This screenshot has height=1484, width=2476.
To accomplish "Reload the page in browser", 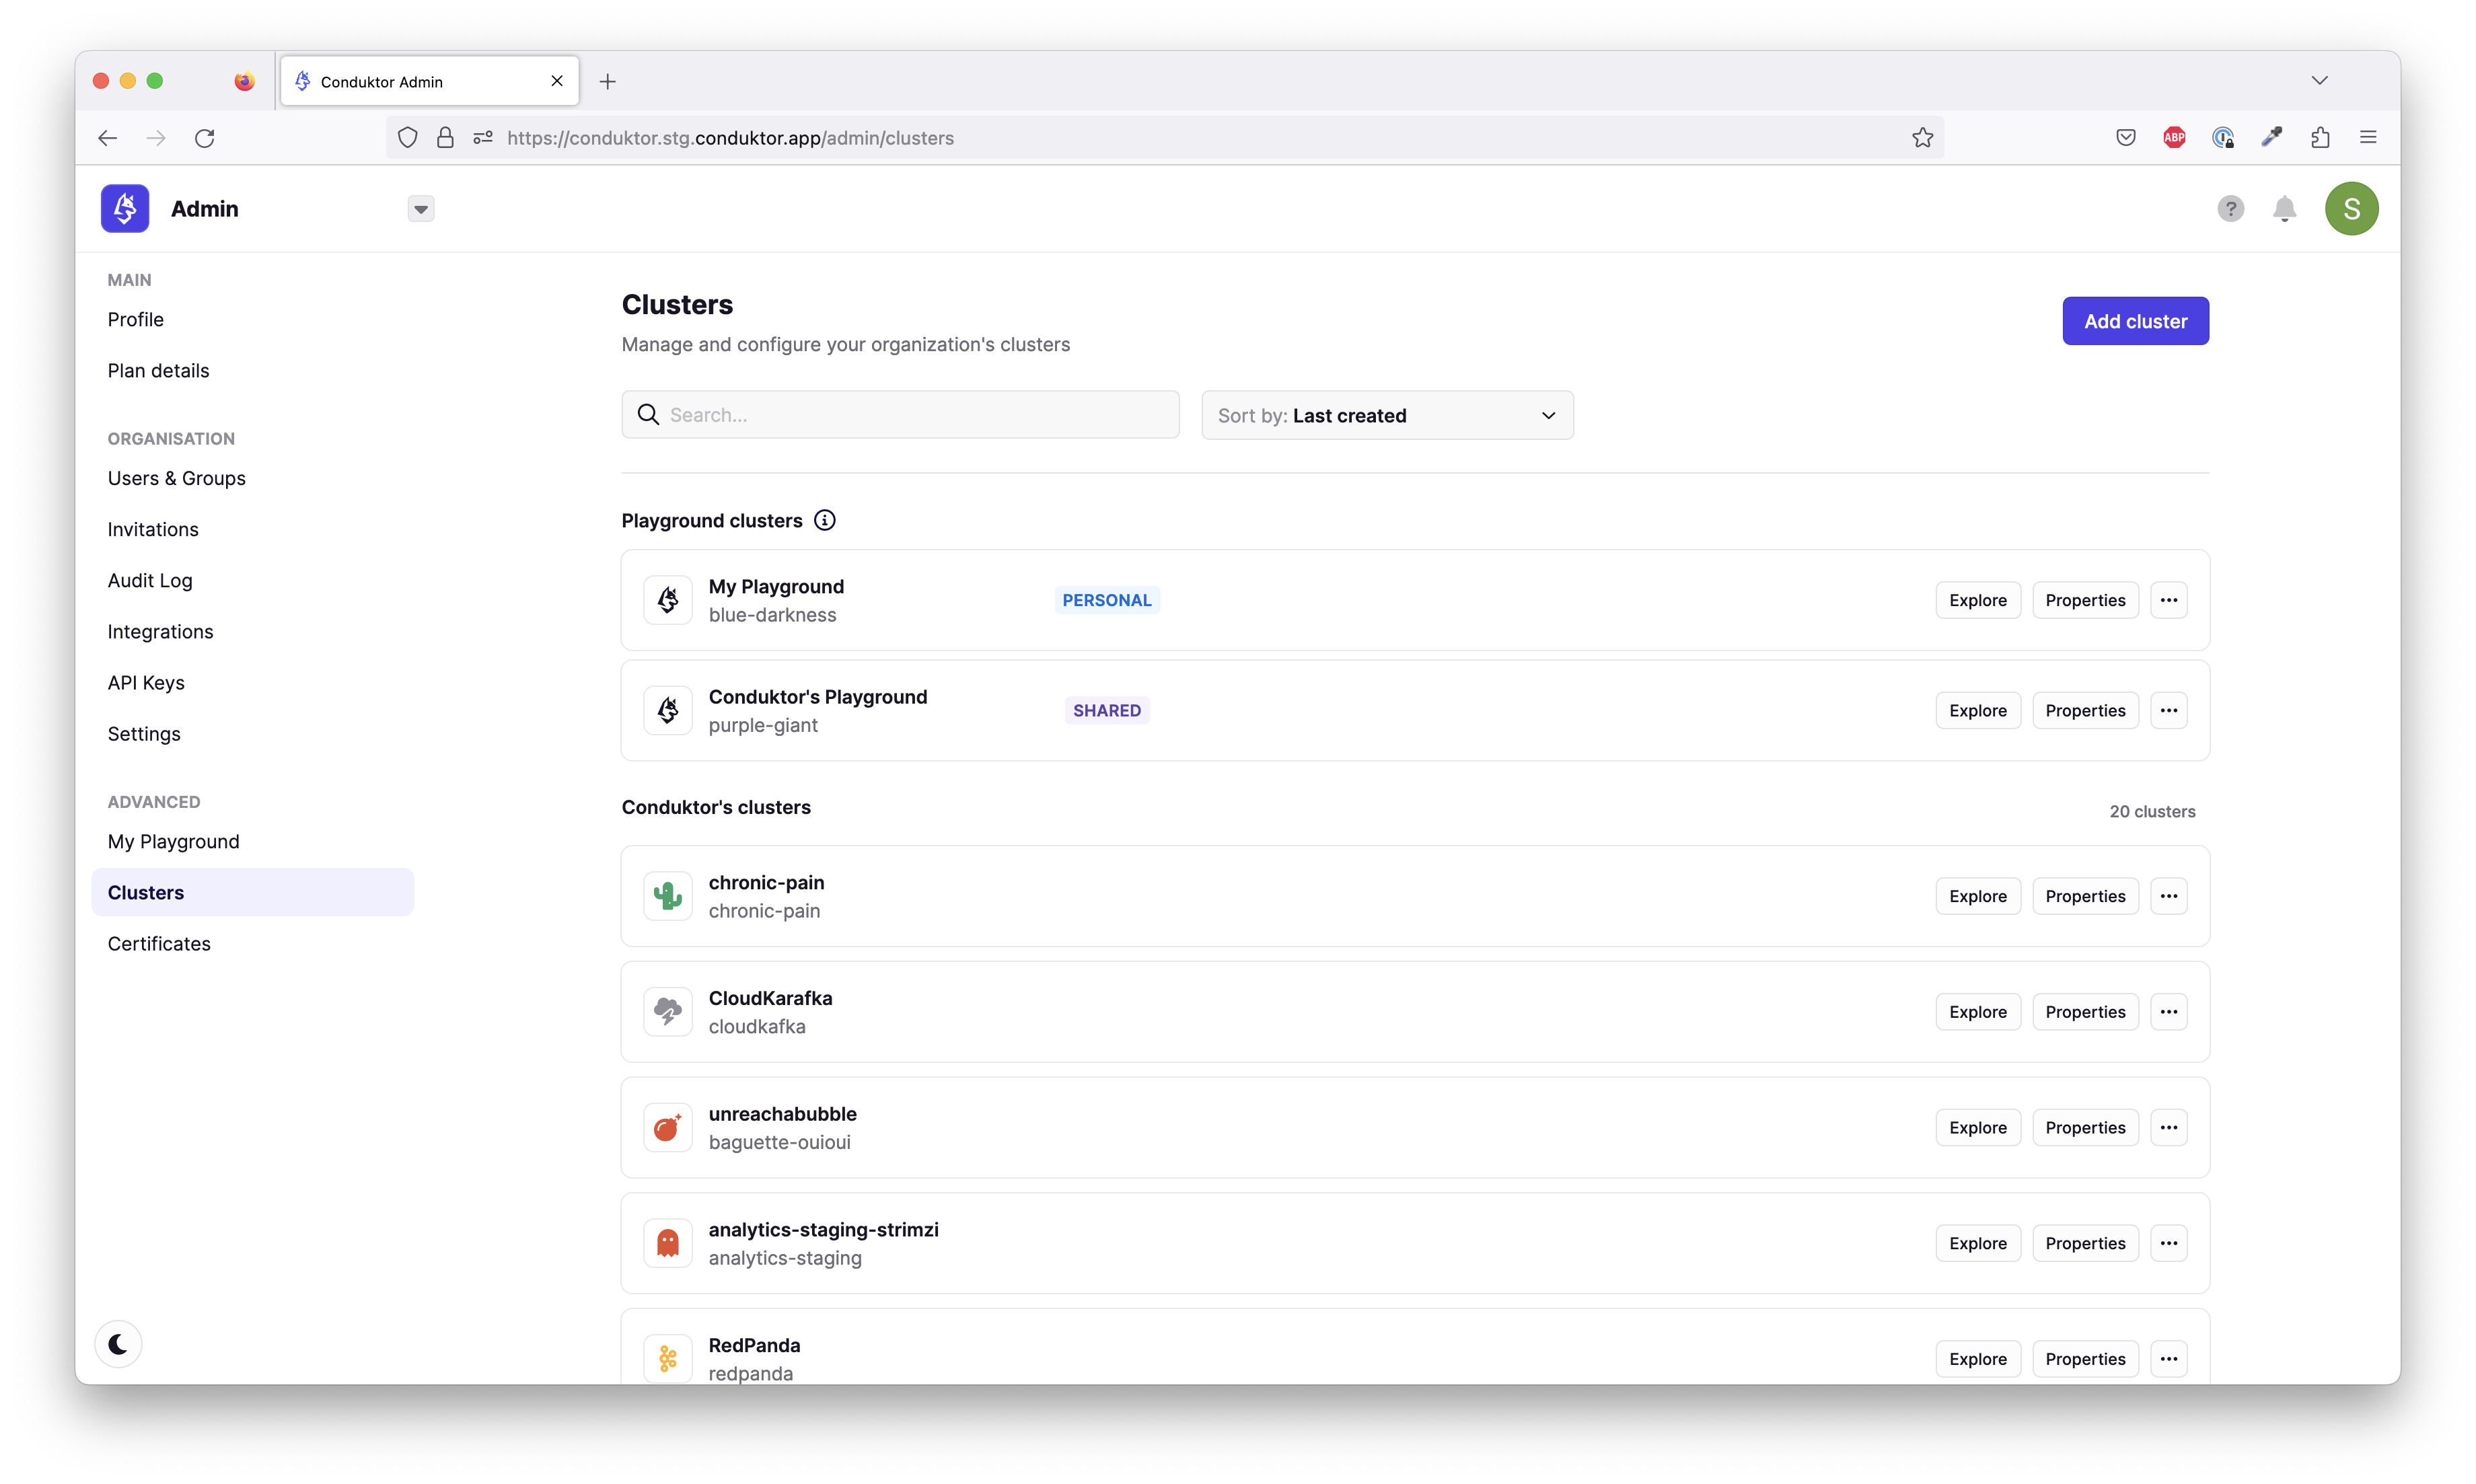I will click(205, 138).
